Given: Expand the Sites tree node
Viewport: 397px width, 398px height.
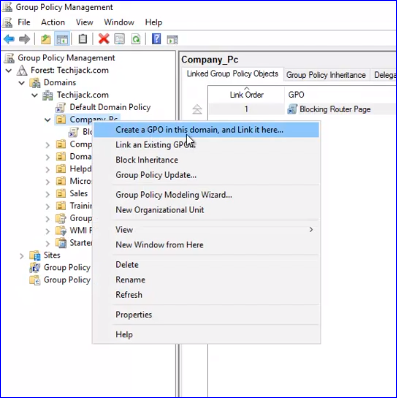Looking at the screenshot, I should pyautogui.click(x=22, y=256).
